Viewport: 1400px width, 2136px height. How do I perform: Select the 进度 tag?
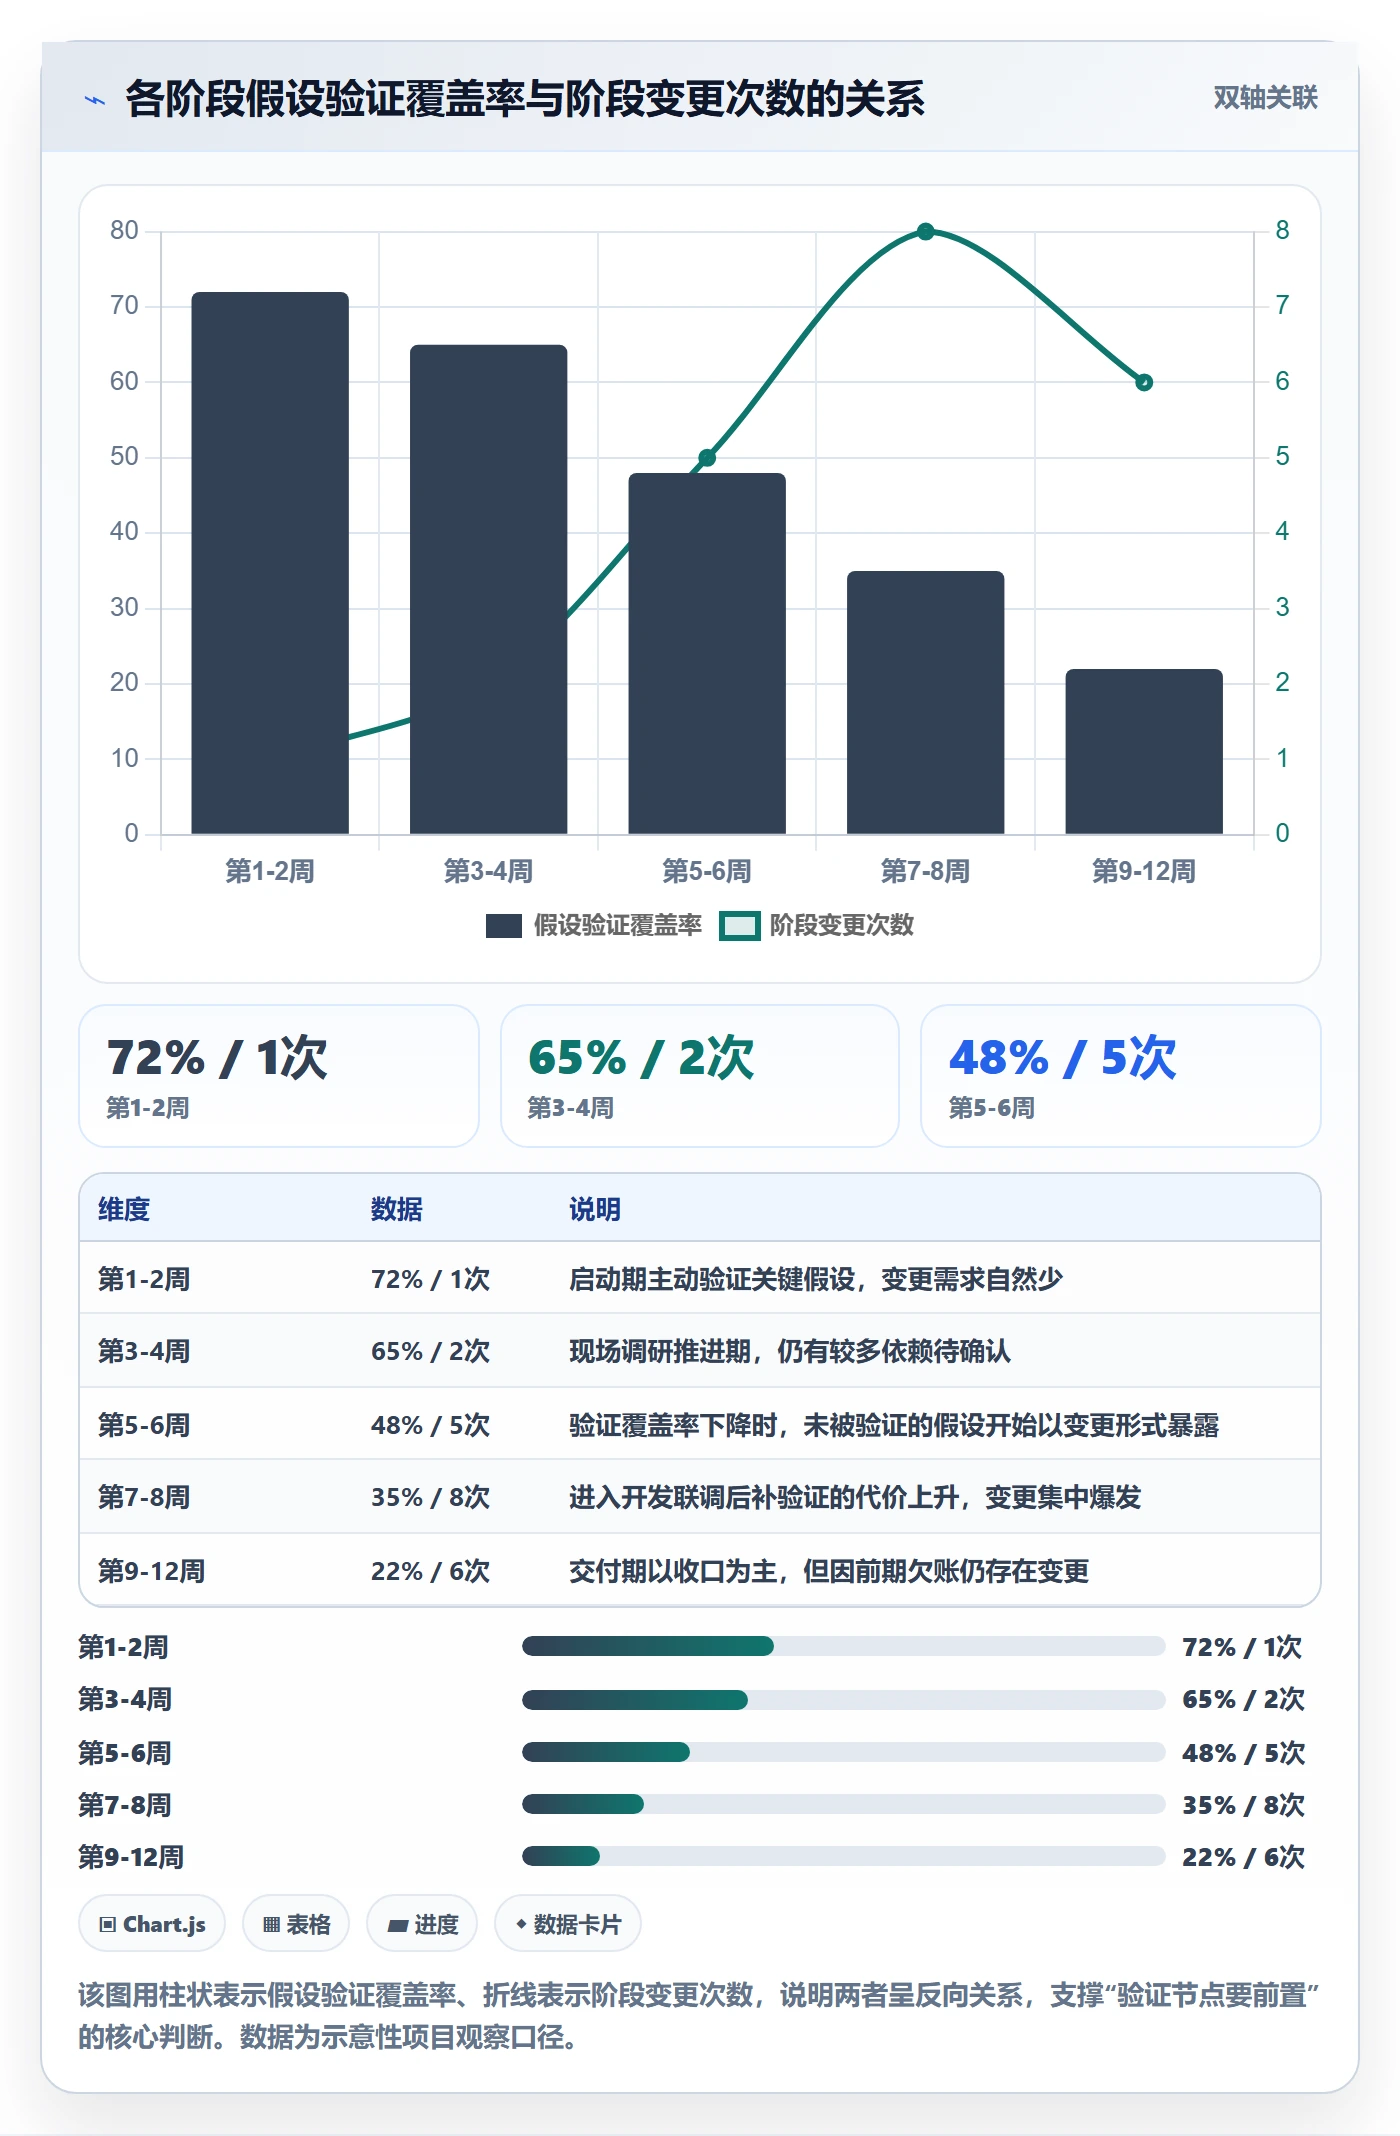pos(422,1924)
